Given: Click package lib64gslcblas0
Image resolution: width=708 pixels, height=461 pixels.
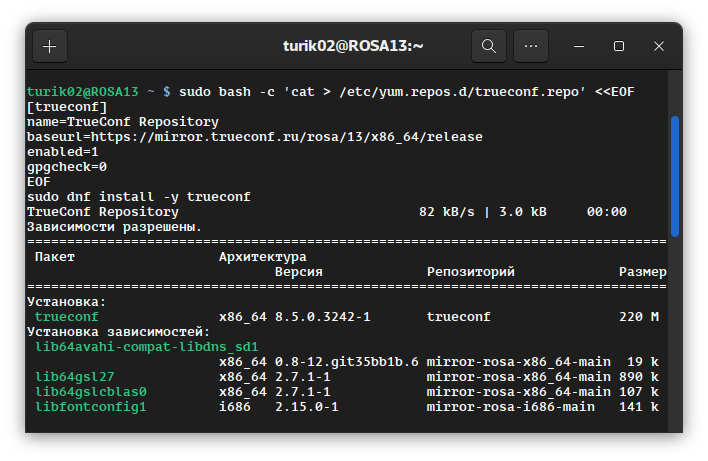Looking at the screenshot, I should (91, 392).
